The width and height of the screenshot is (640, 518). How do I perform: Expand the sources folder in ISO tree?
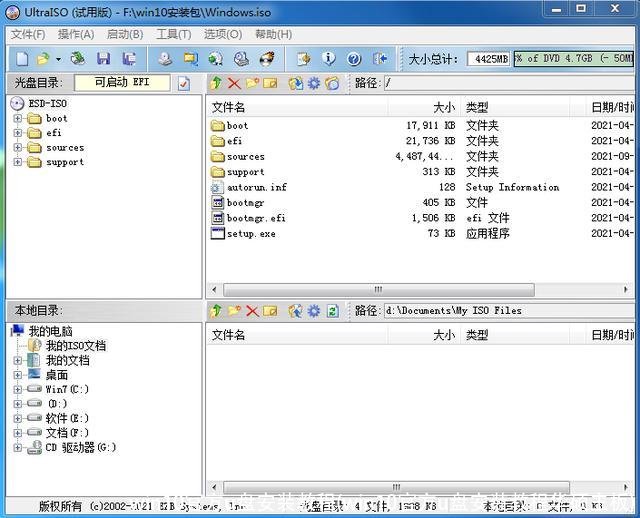(17, 147)
